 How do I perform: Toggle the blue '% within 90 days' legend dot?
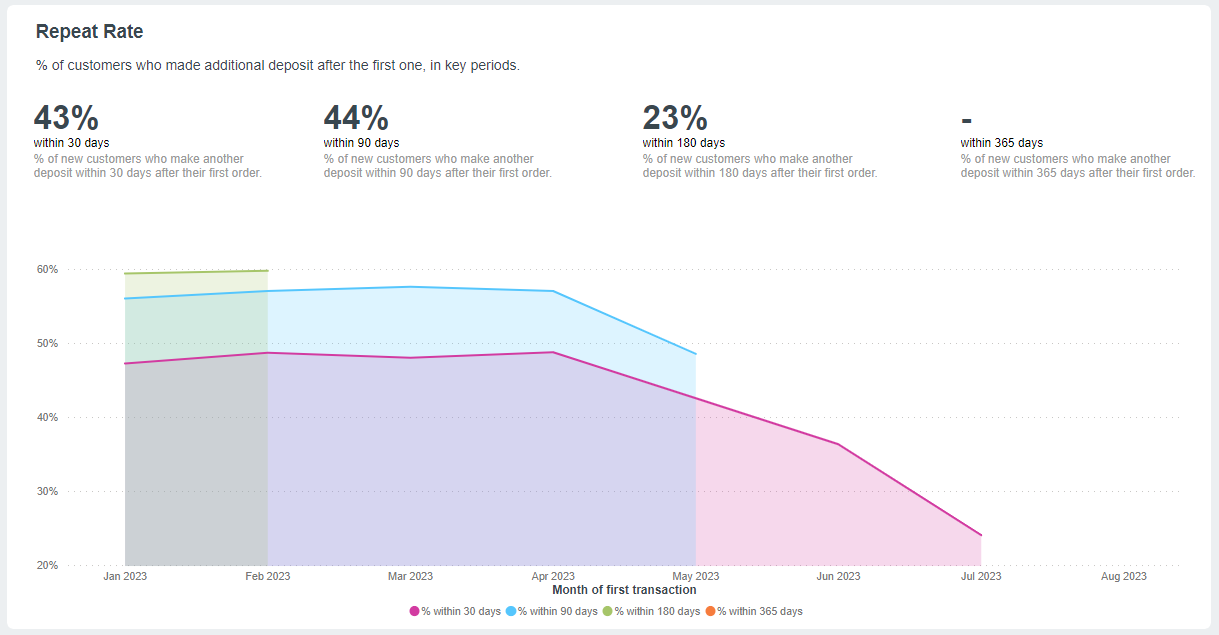coord(511,611)
